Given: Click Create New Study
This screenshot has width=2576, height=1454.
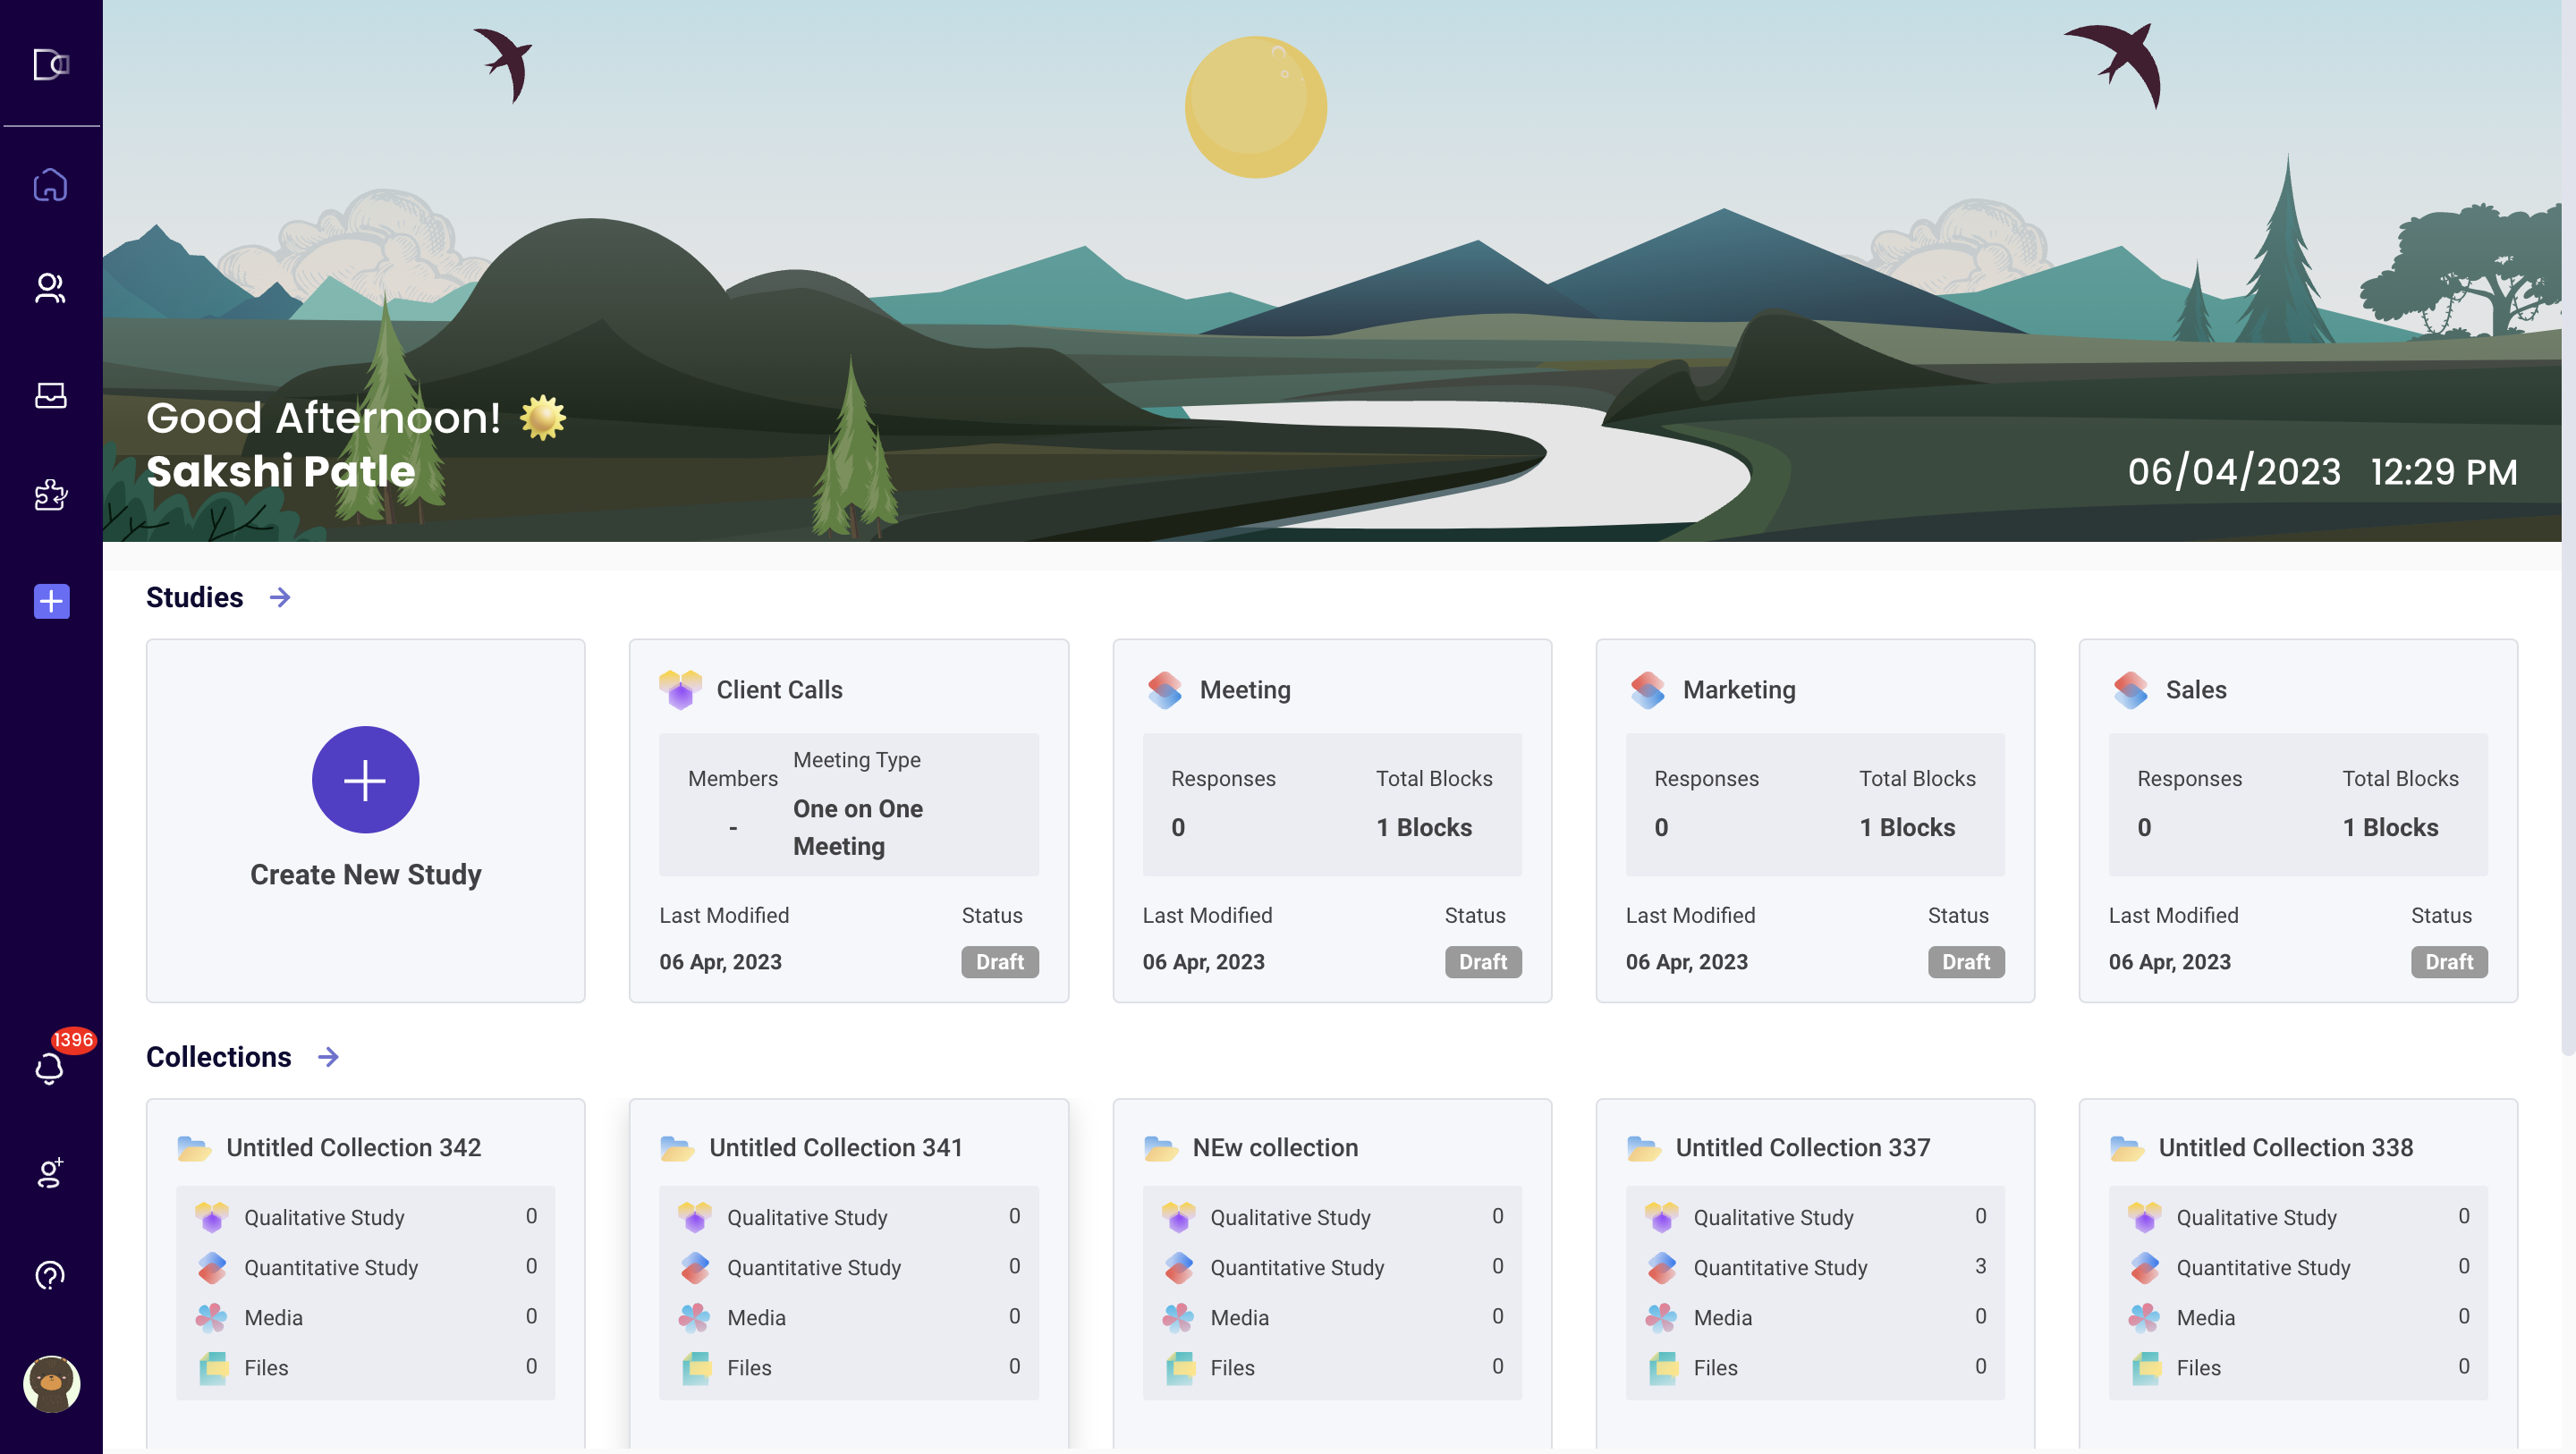Looking at the screenshot, I should point(365,780).
